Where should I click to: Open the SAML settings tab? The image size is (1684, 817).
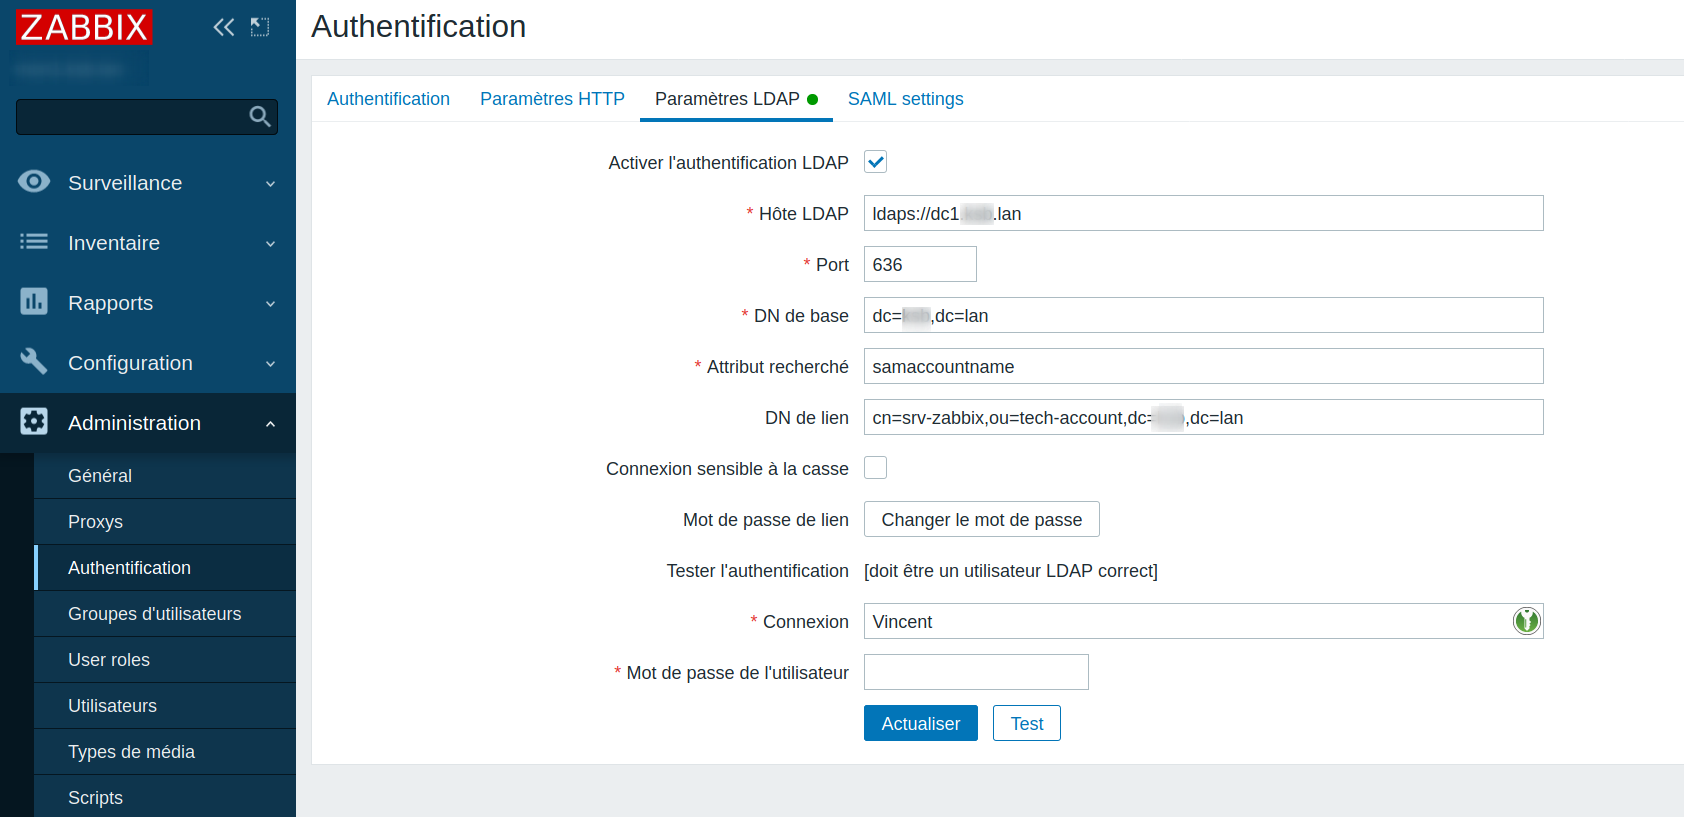905,99
